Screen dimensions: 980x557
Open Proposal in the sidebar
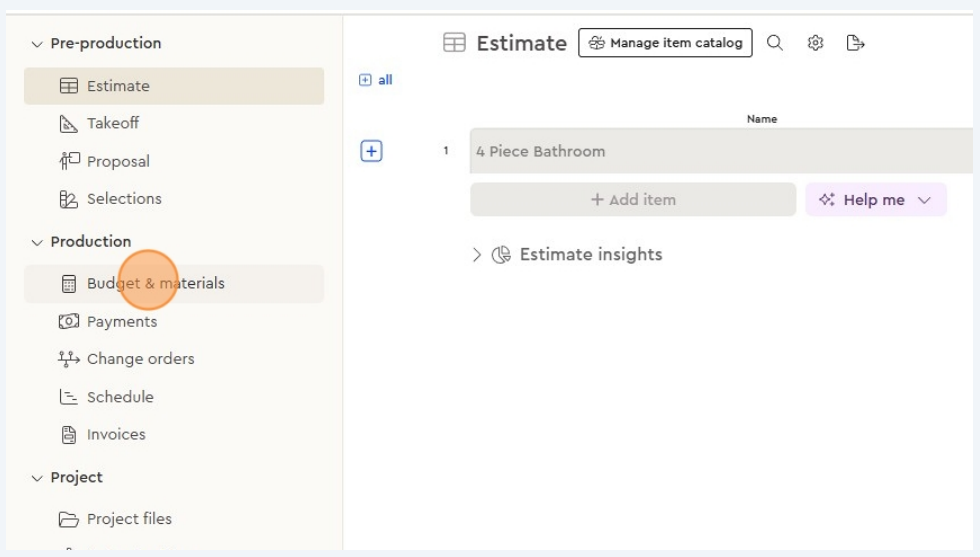117,161
